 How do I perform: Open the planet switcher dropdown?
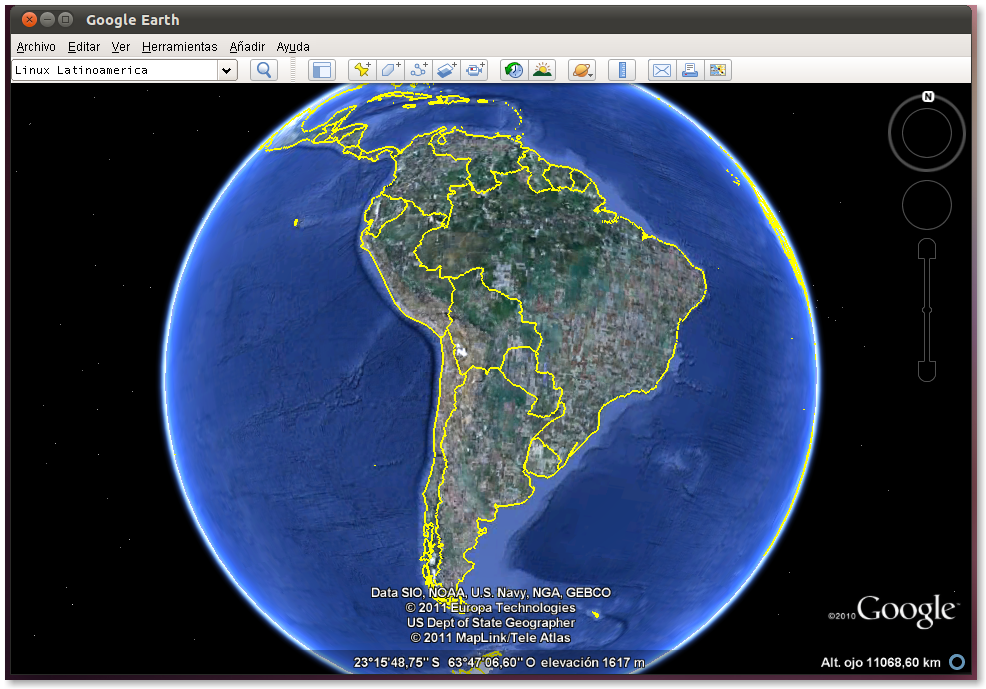point(581,70)
